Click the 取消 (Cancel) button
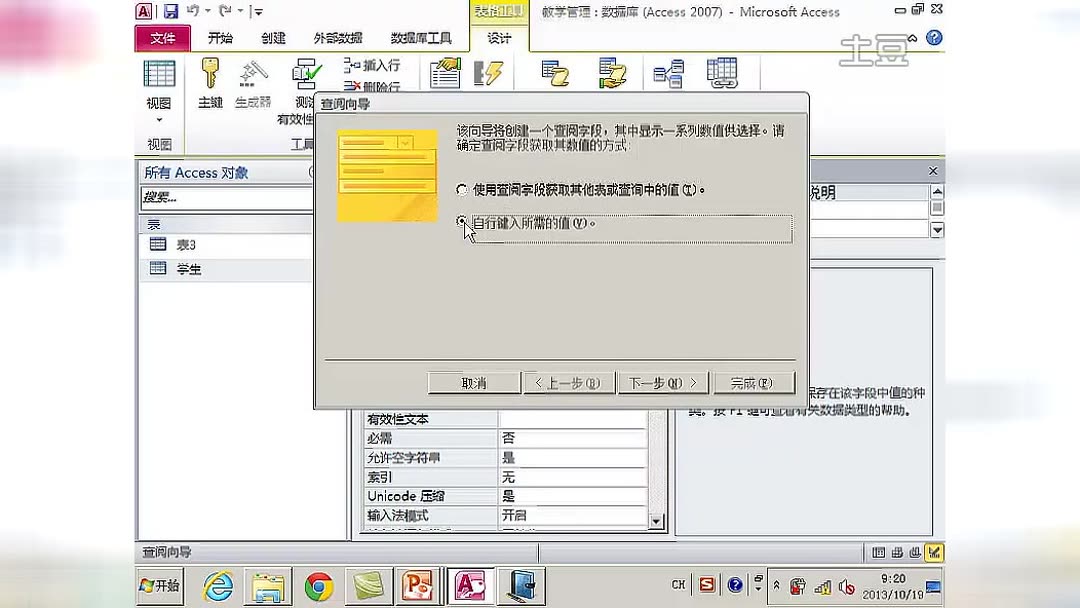Screen dimensions: 1080x608 (x=473, y=382)
